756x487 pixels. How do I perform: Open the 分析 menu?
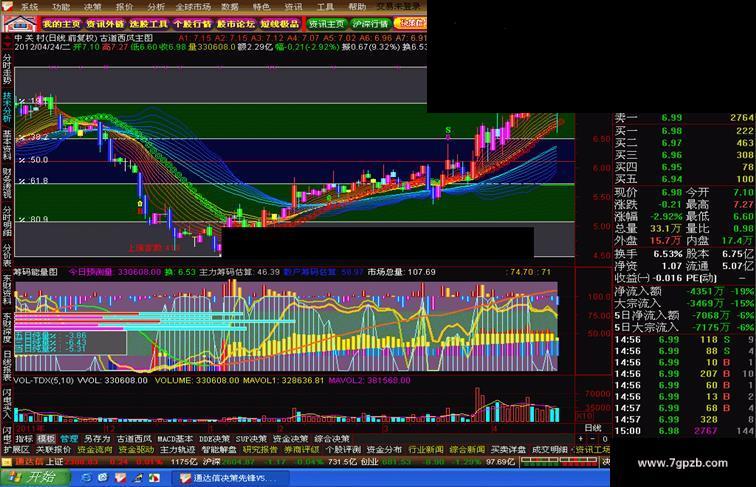click(156, 7)
